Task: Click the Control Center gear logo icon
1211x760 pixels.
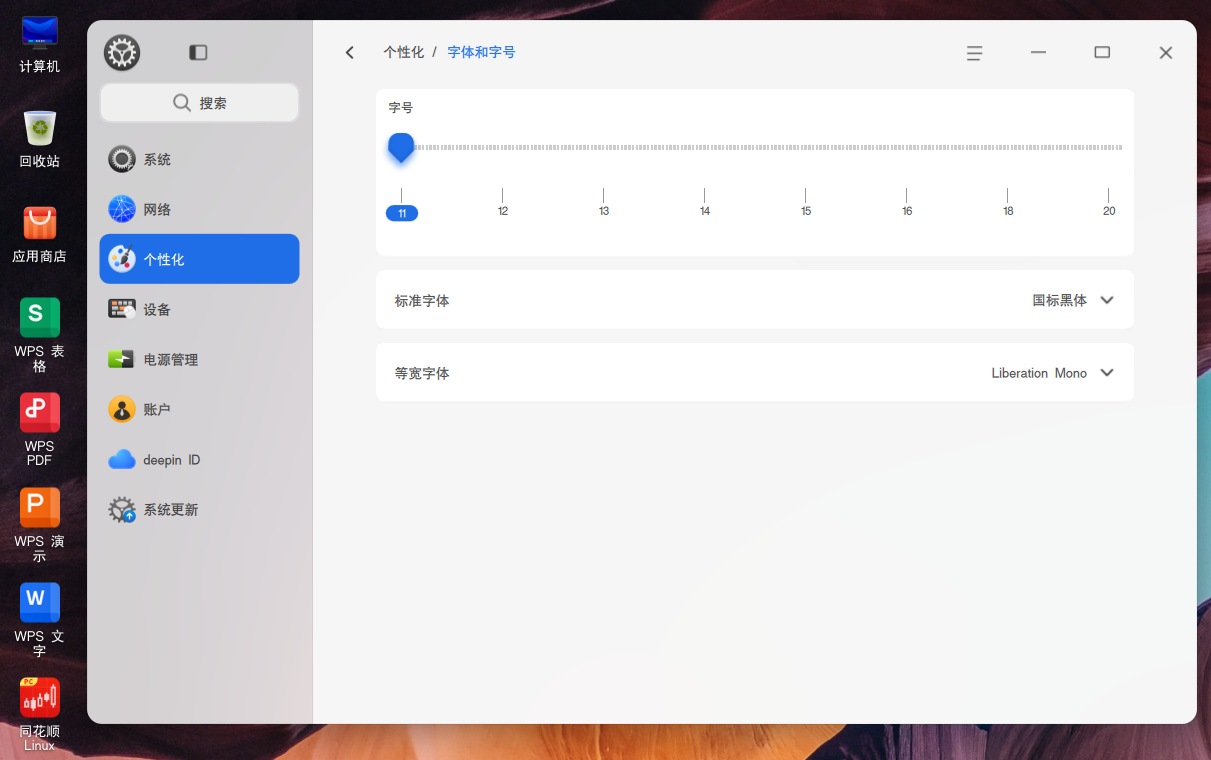Action: (x=122, y=52)
